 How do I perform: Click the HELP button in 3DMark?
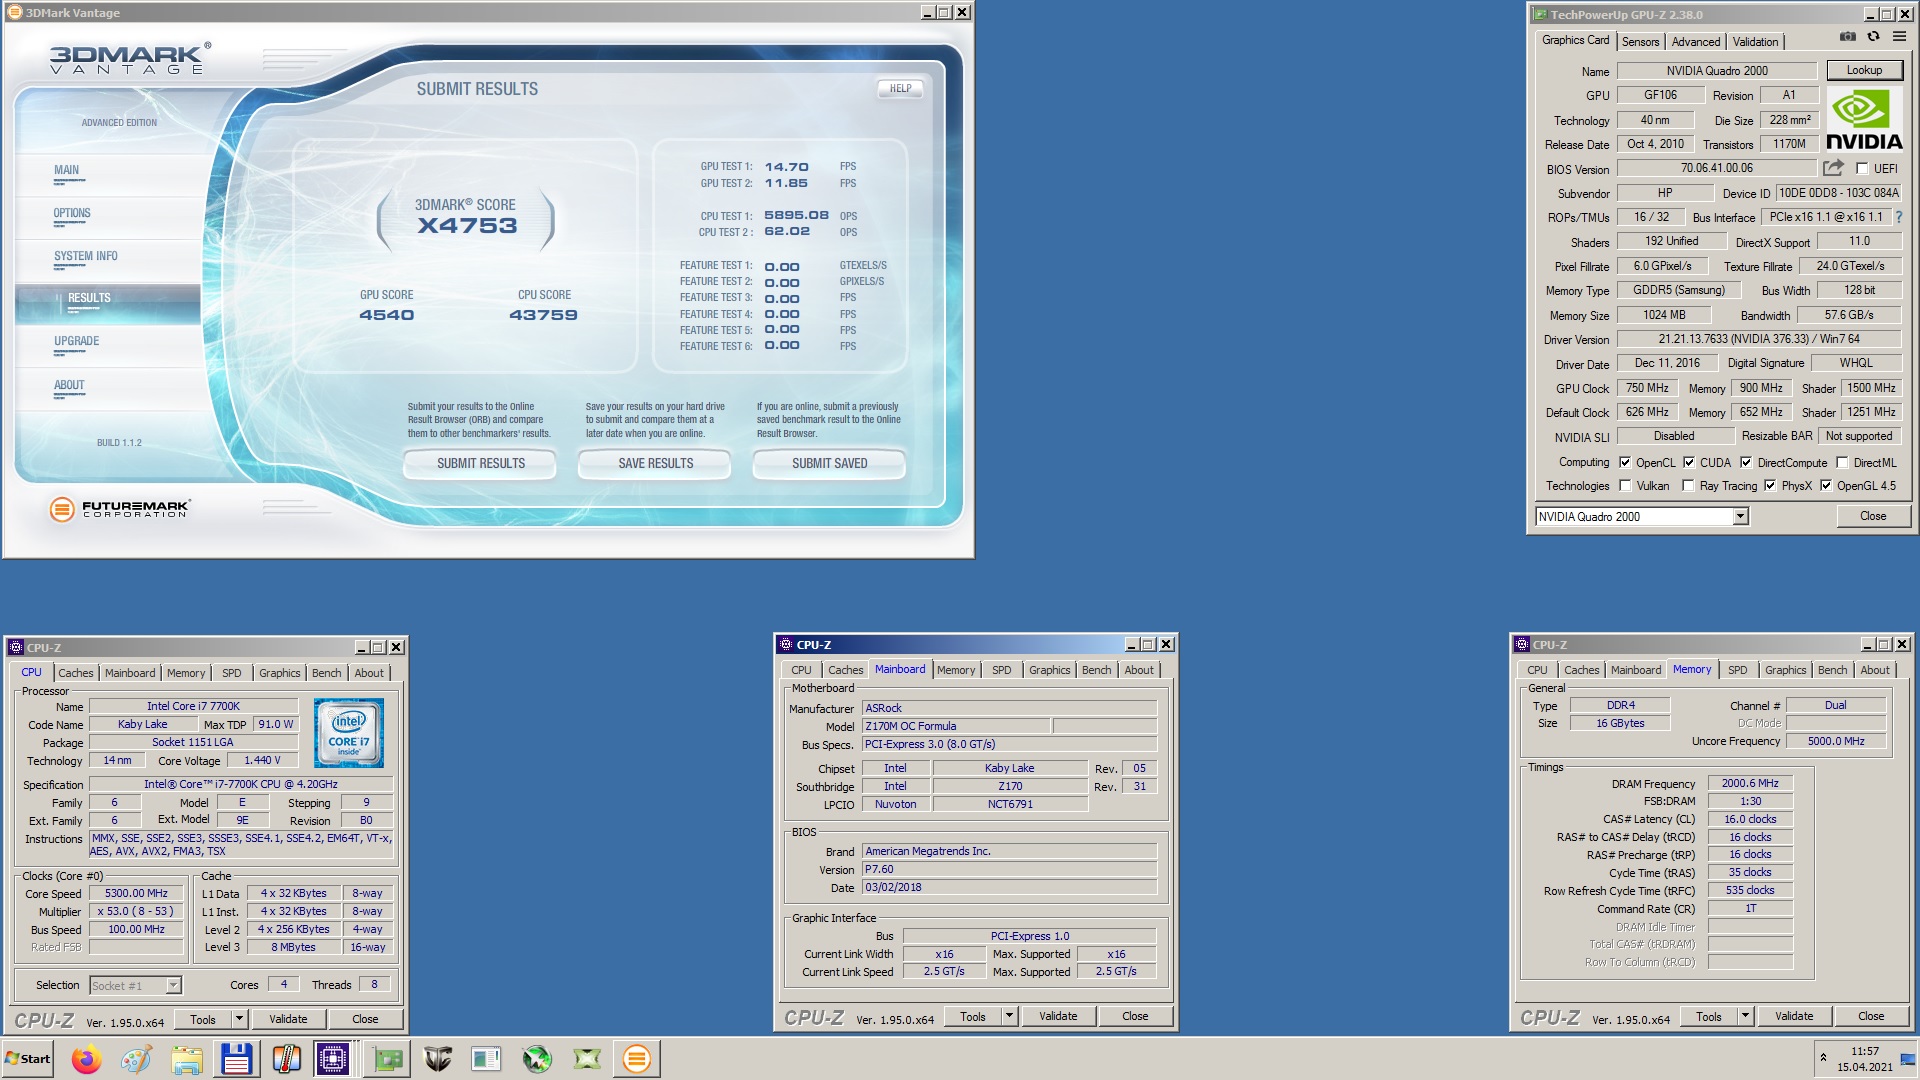pyautogui.click(x=900, y=89)
